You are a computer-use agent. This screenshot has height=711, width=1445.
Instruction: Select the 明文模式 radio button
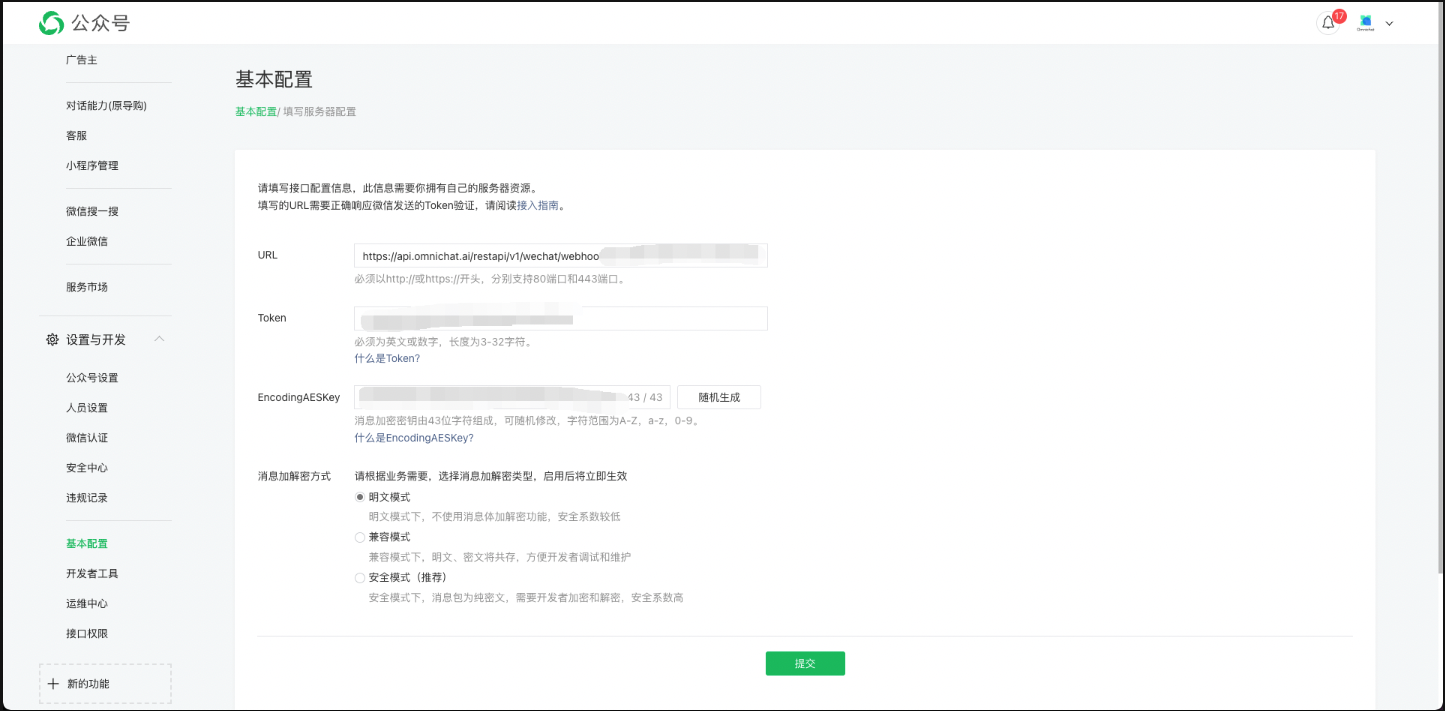(x=360, y=497)
